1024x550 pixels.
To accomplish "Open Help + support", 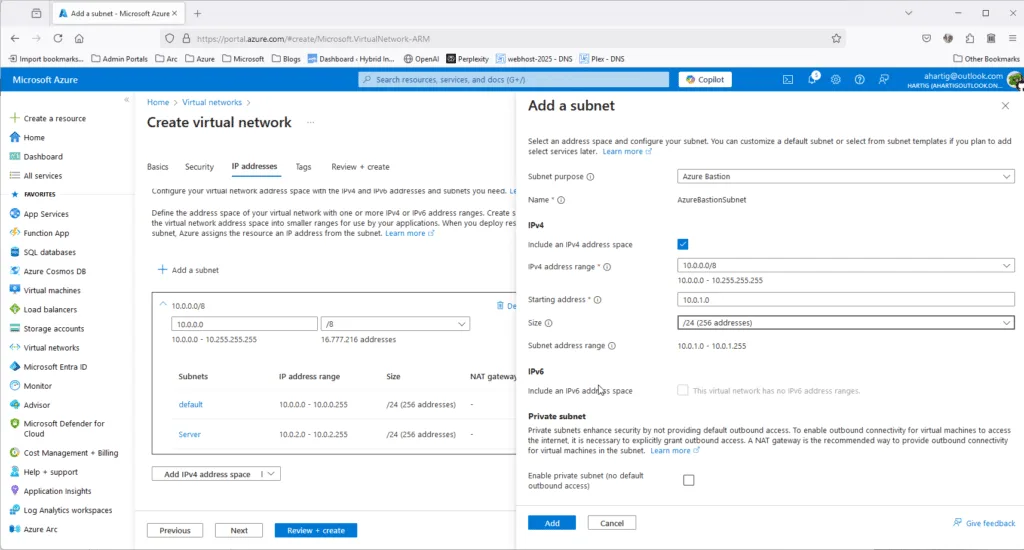I will point(44,472).
